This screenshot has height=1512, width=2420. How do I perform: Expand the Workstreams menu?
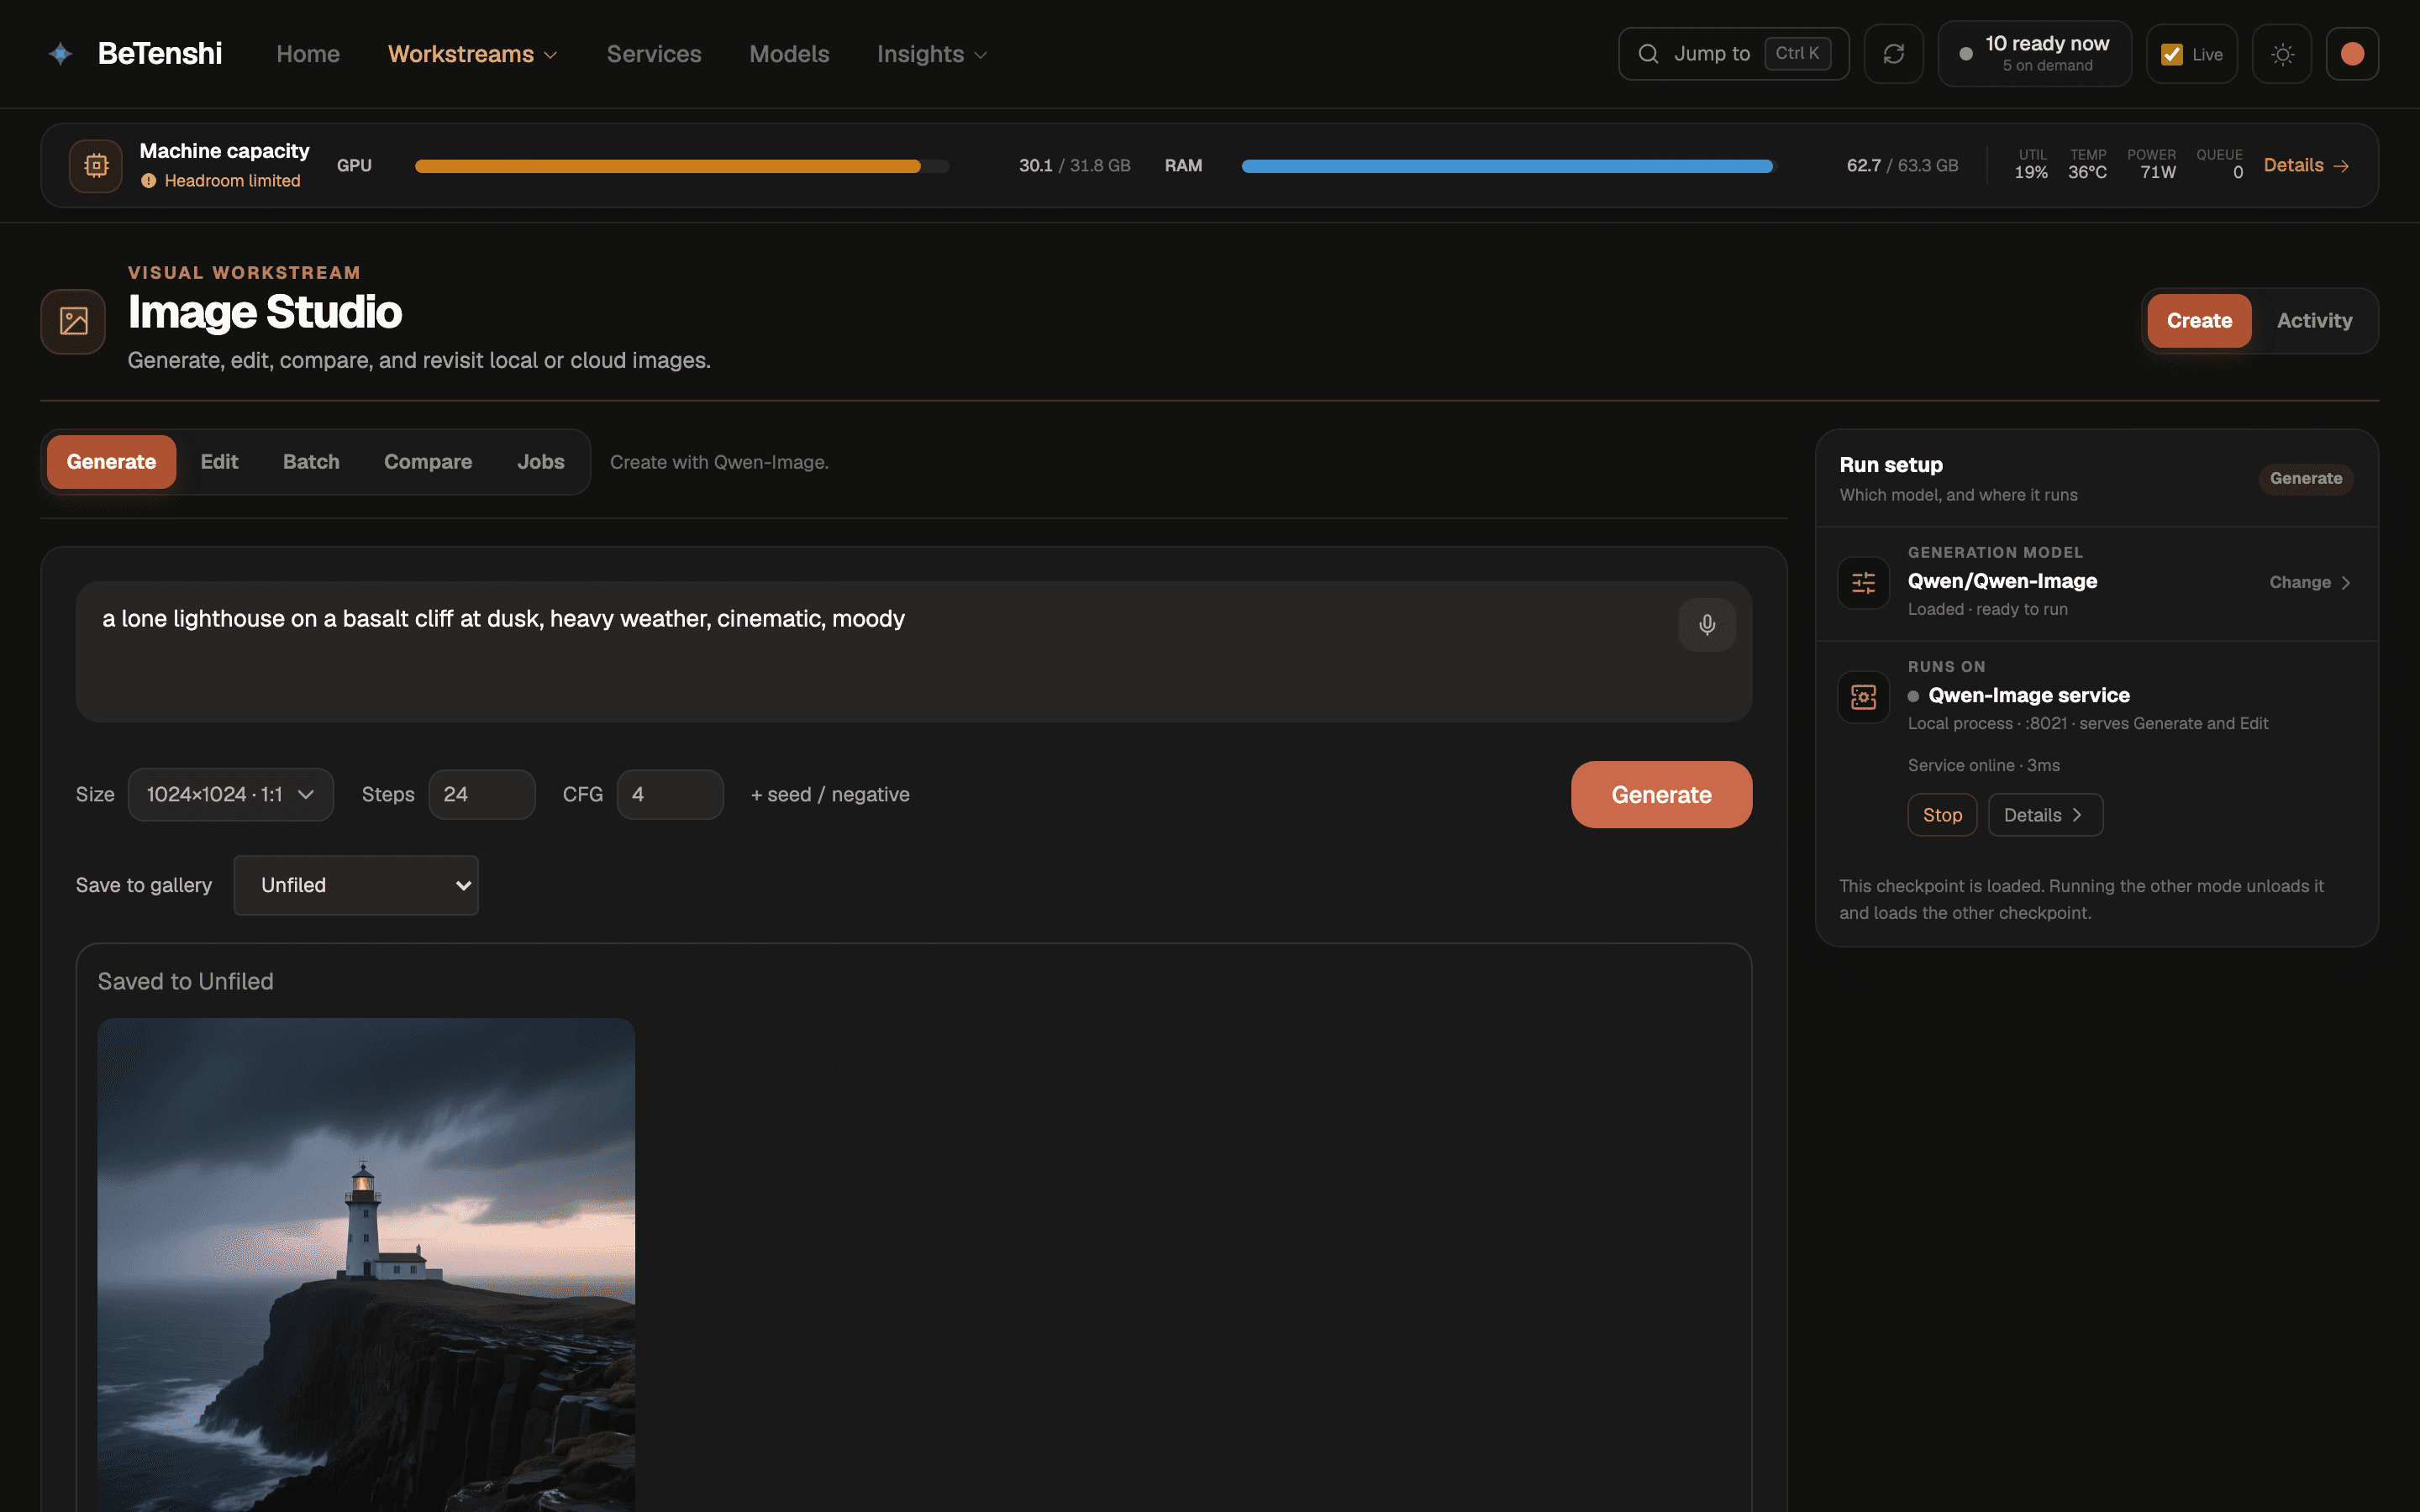coord(472,54)
